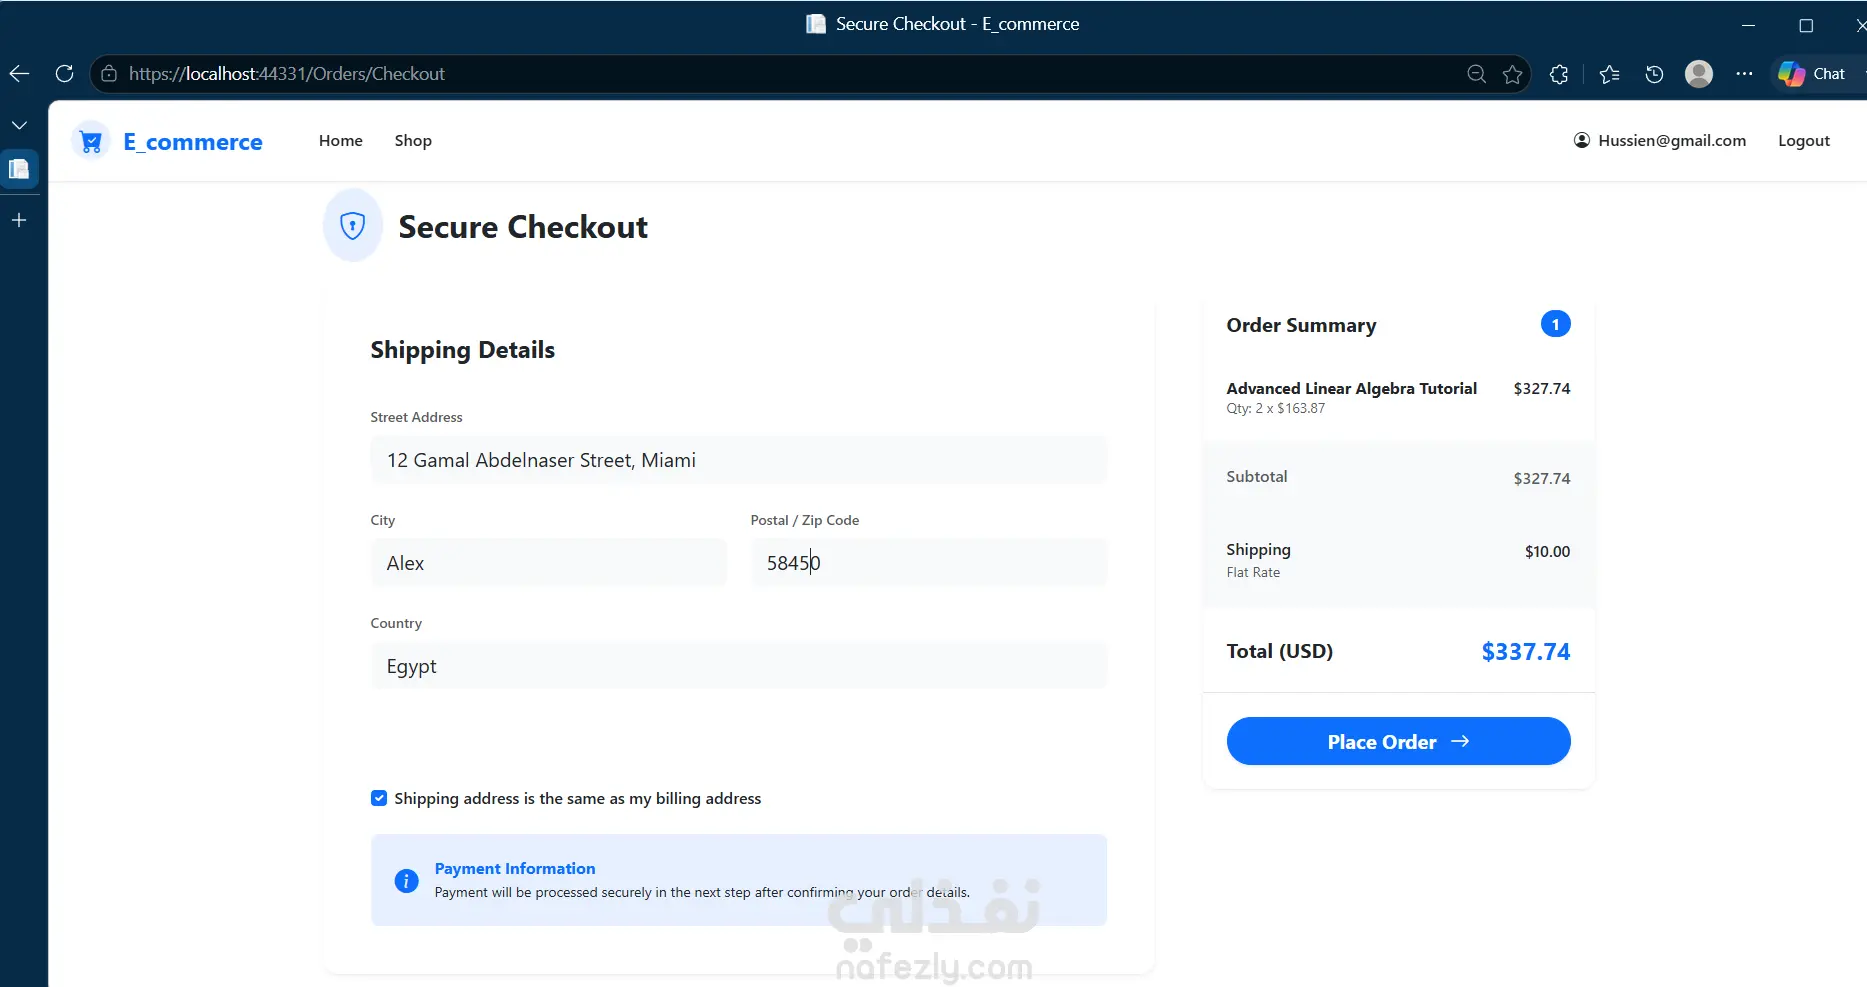1867x987 pixels.
Task: Click the Order Summary heading
Action: coord(1302,325)
